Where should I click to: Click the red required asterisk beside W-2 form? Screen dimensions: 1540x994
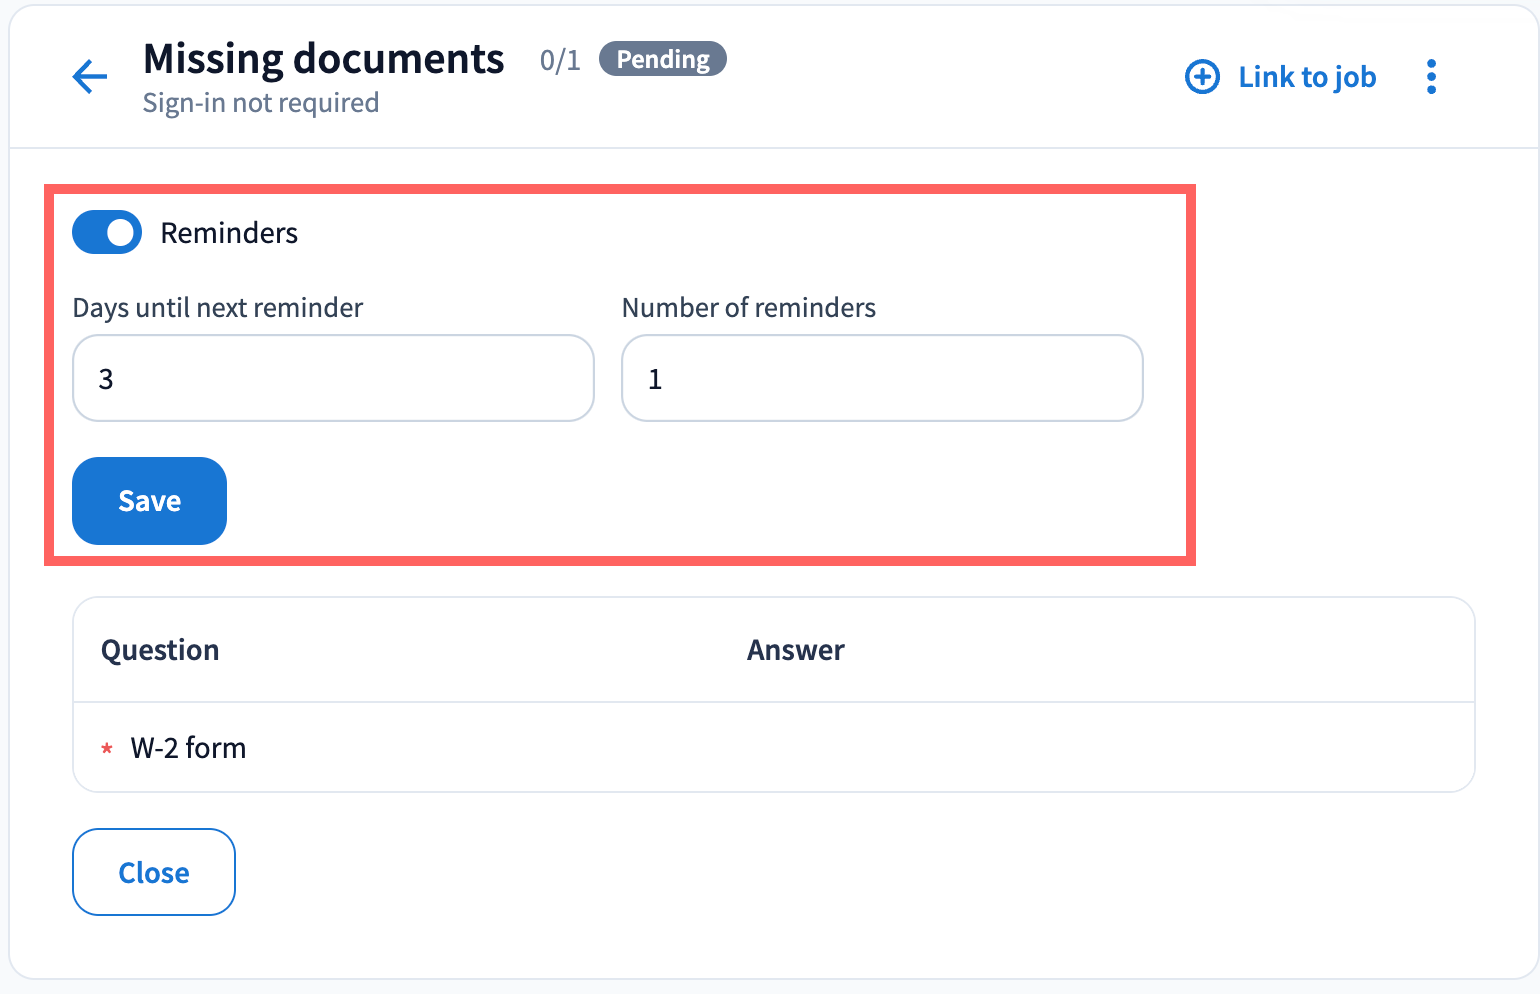click(x=107, y=749)
